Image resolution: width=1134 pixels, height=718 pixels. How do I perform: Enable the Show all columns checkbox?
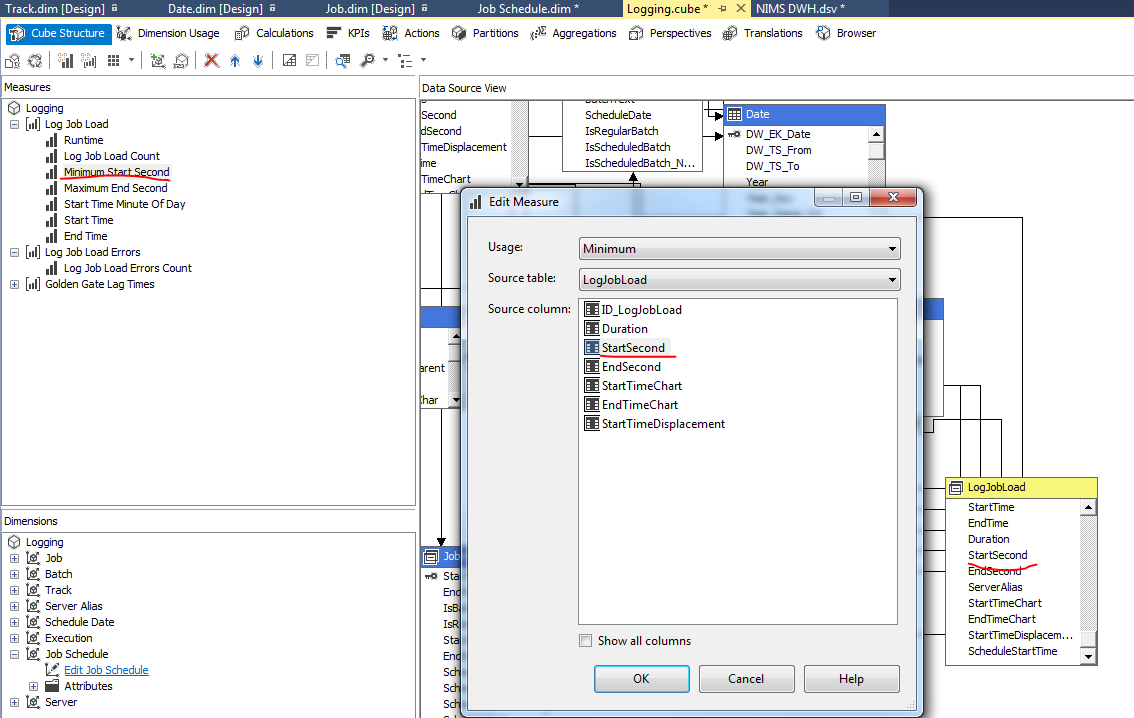(586, 641)
